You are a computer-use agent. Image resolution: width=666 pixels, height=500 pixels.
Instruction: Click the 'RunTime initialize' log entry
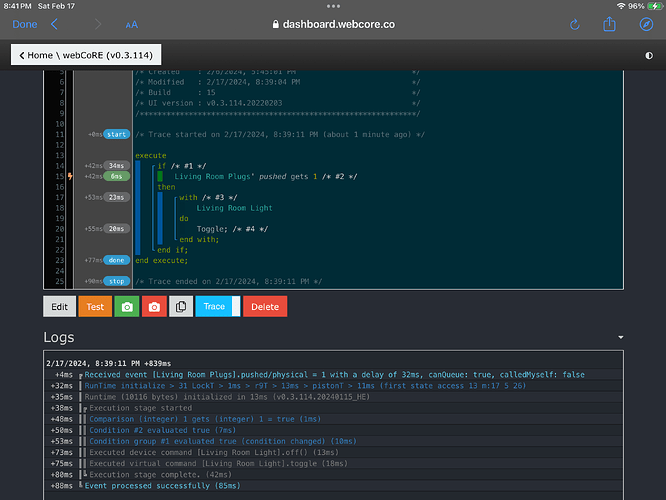[305, 386]
